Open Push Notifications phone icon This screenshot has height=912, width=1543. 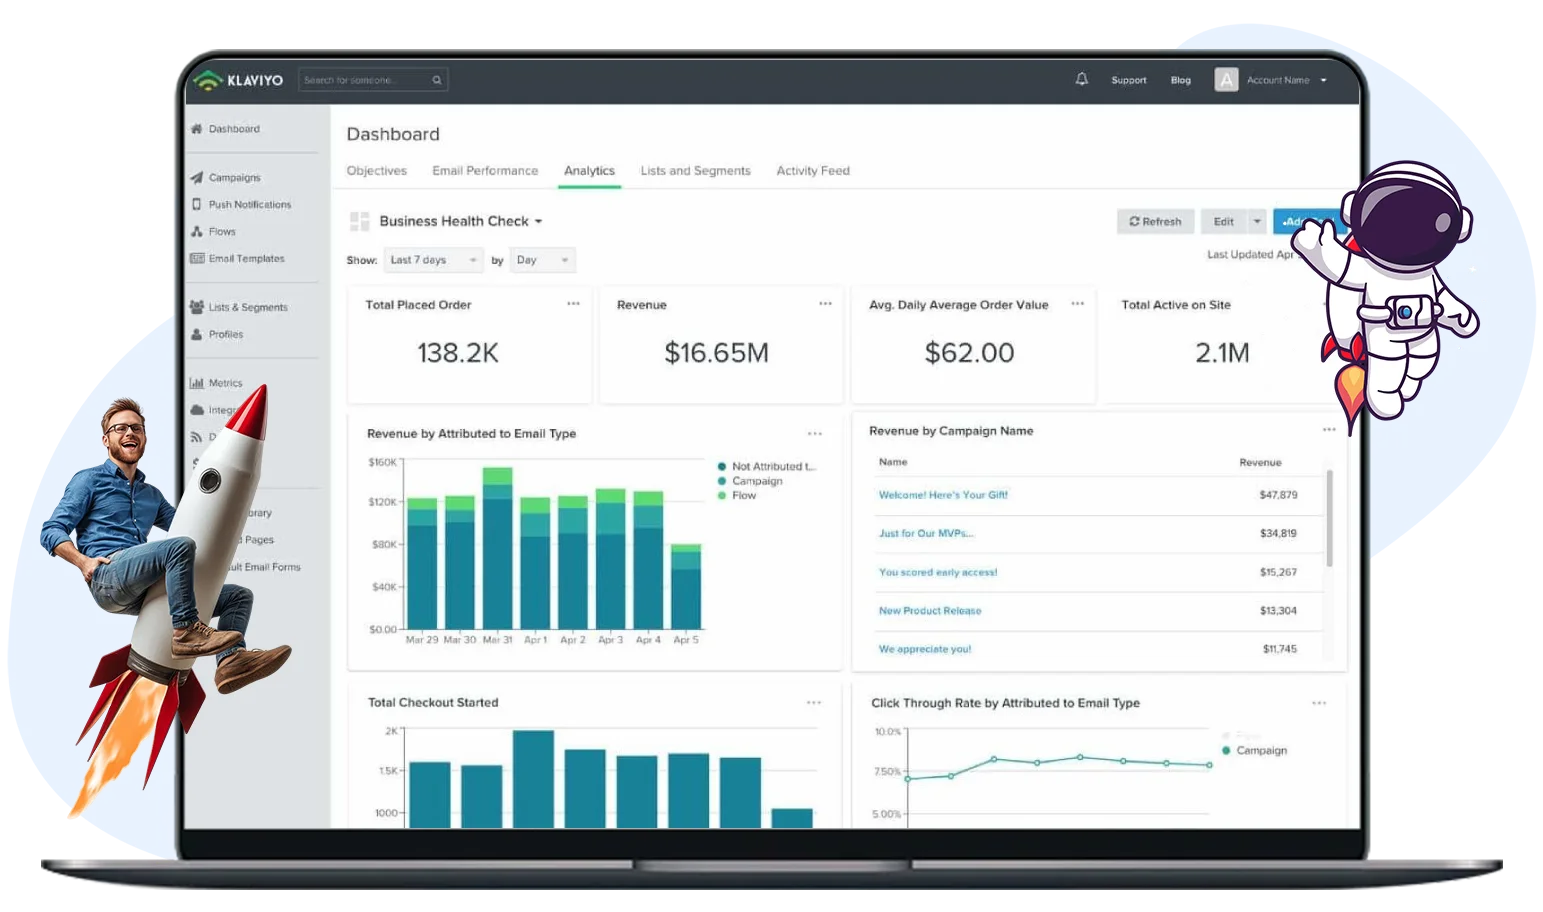coord(197,204)
